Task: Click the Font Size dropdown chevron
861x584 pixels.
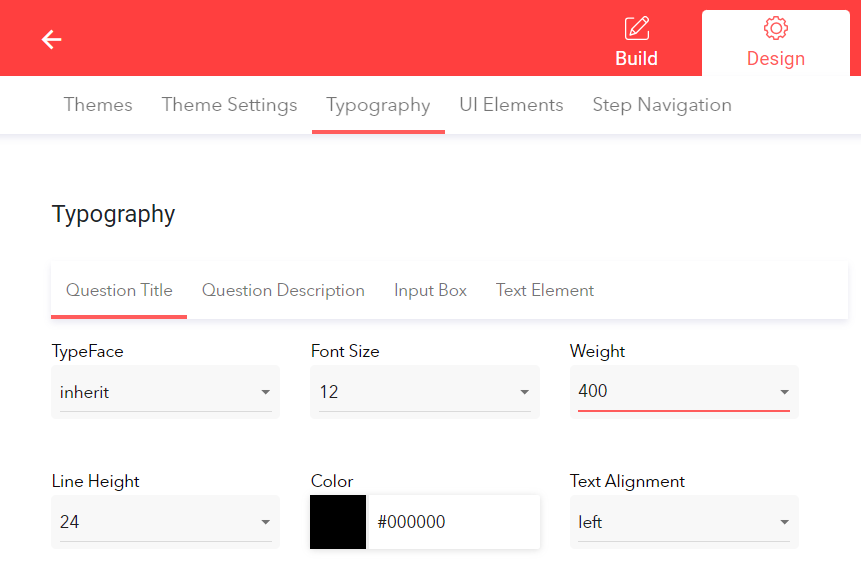Action: click(x=525, y=392)
